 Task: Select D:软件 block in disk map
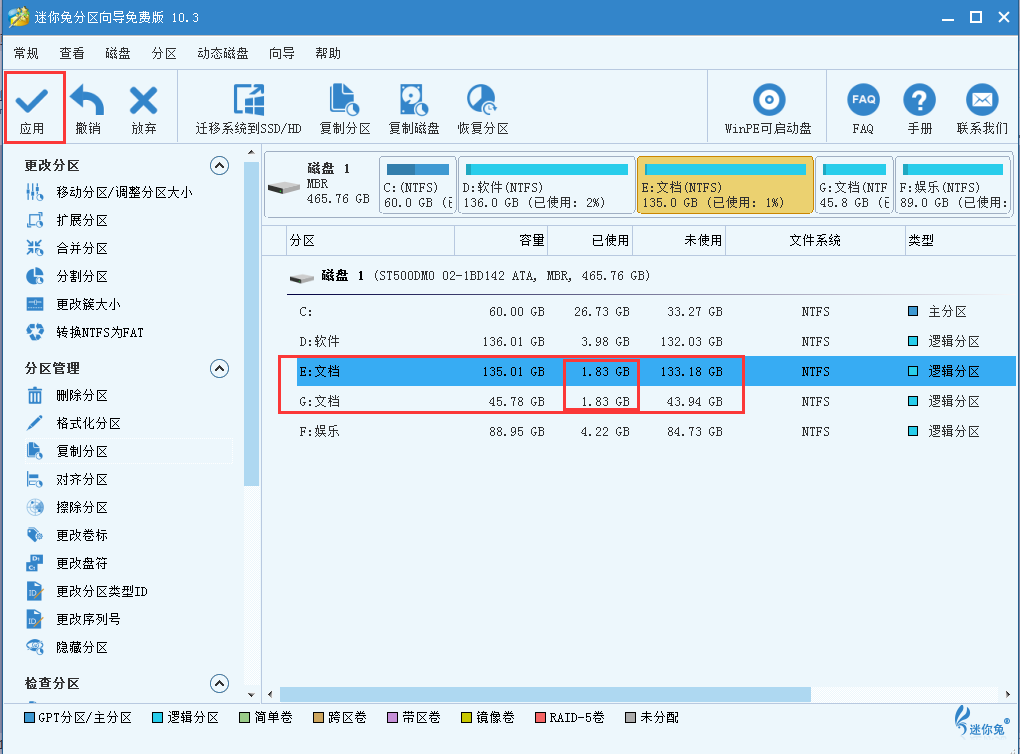(546, 185)
